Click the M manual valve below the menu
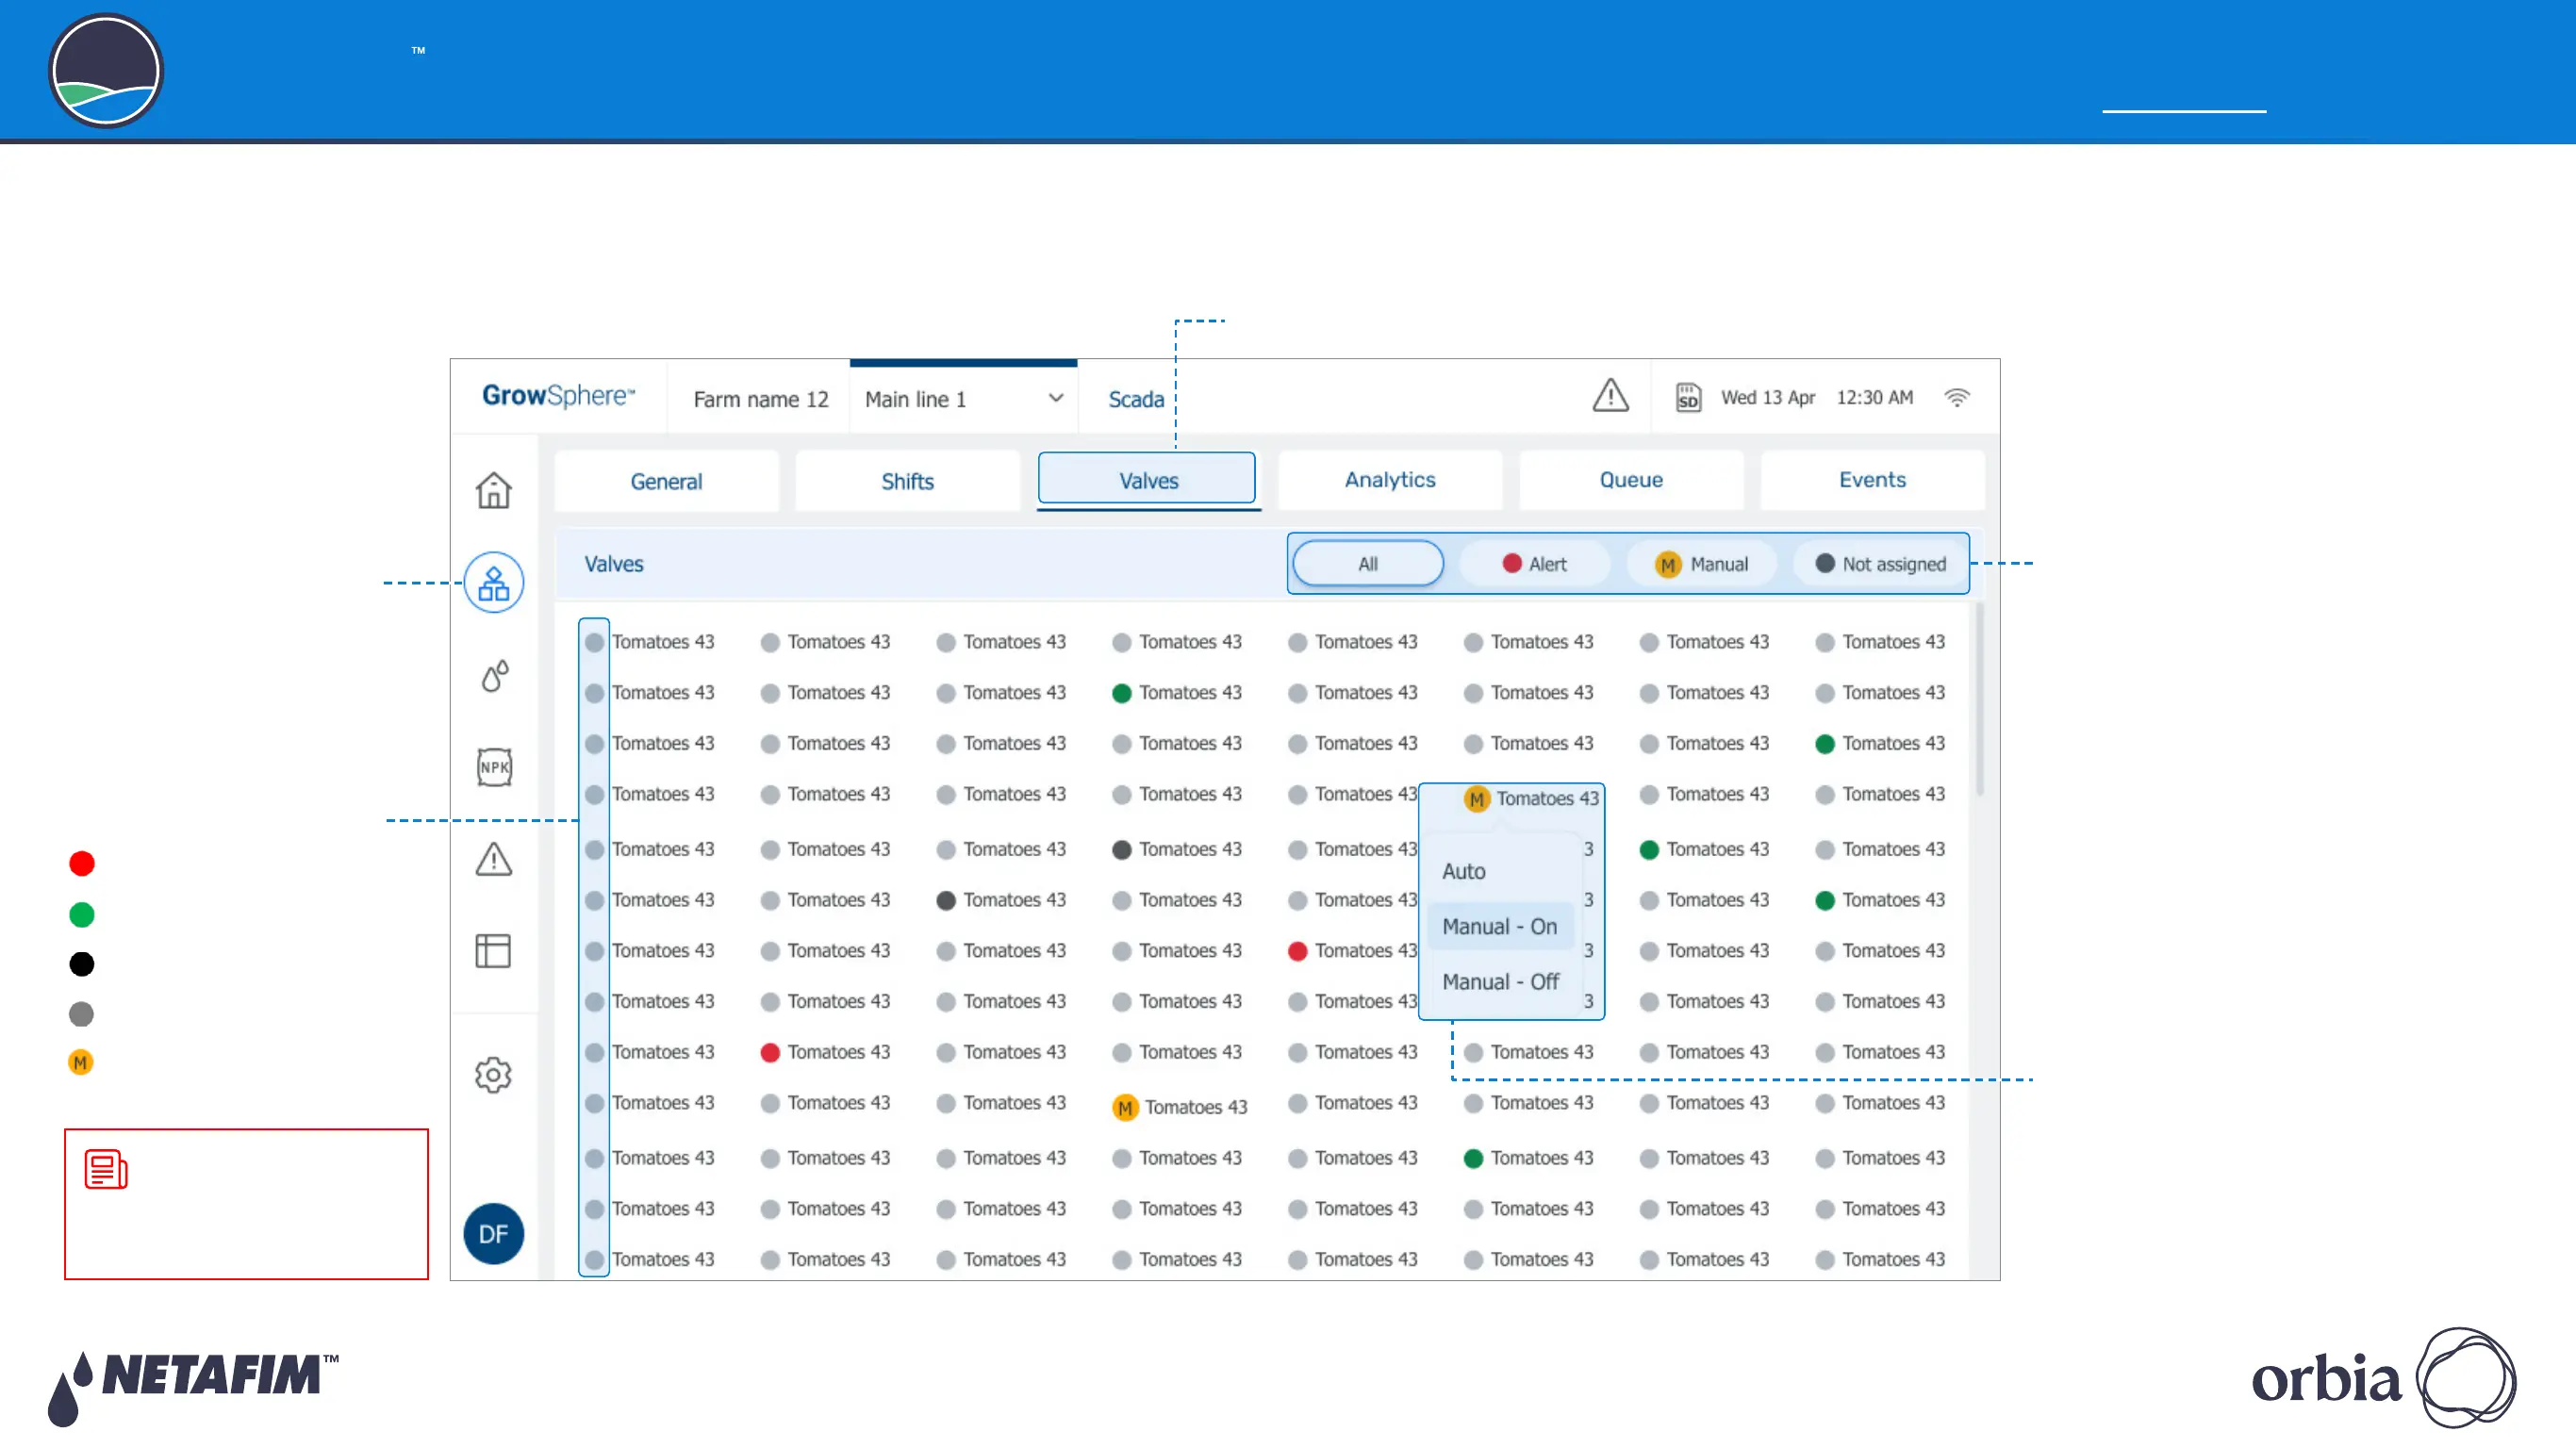Screen dimensions: 2576x1448 pyautogui.click(x=1125, y=1107)
